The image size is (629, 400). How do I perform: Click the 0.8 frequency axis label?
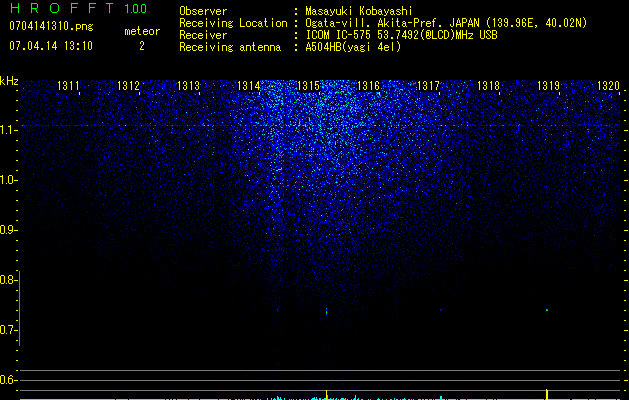pos(7,280)
